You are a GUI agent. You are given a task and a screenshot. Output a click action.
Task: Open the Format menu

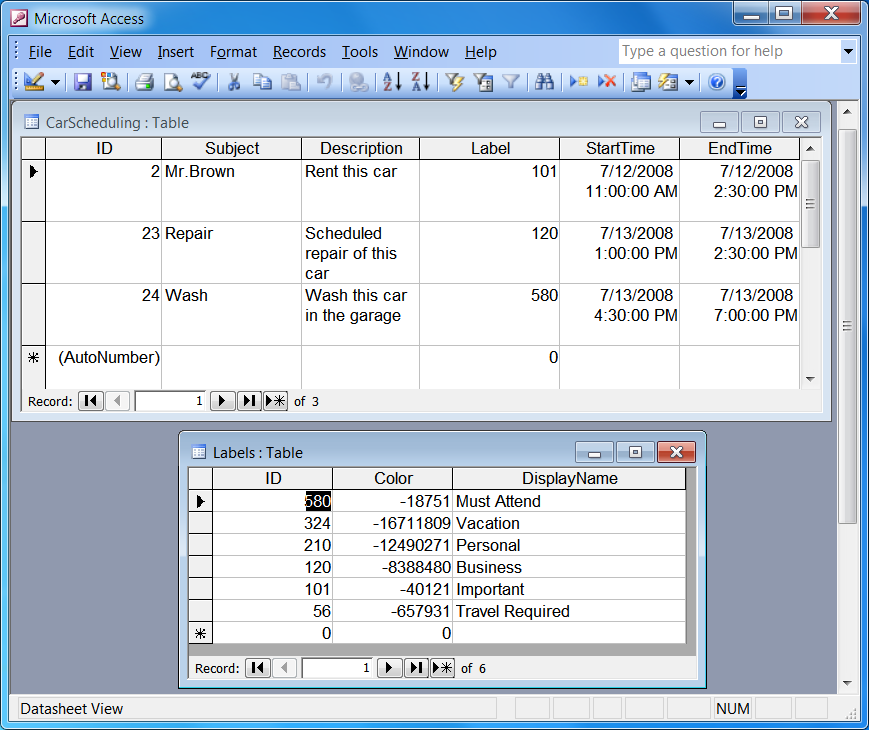pos(233,52)
